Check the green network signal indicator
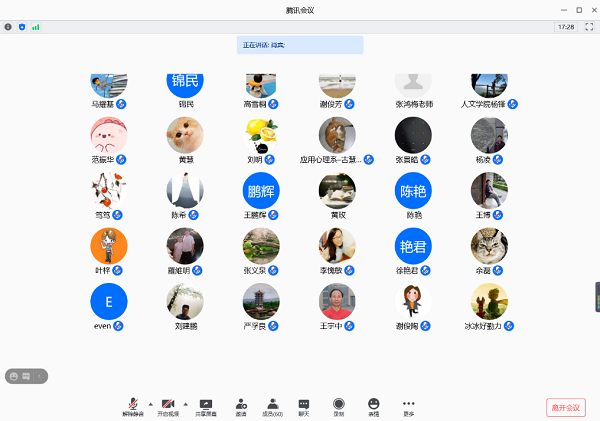The image size is (600, 421). point(36,27)
